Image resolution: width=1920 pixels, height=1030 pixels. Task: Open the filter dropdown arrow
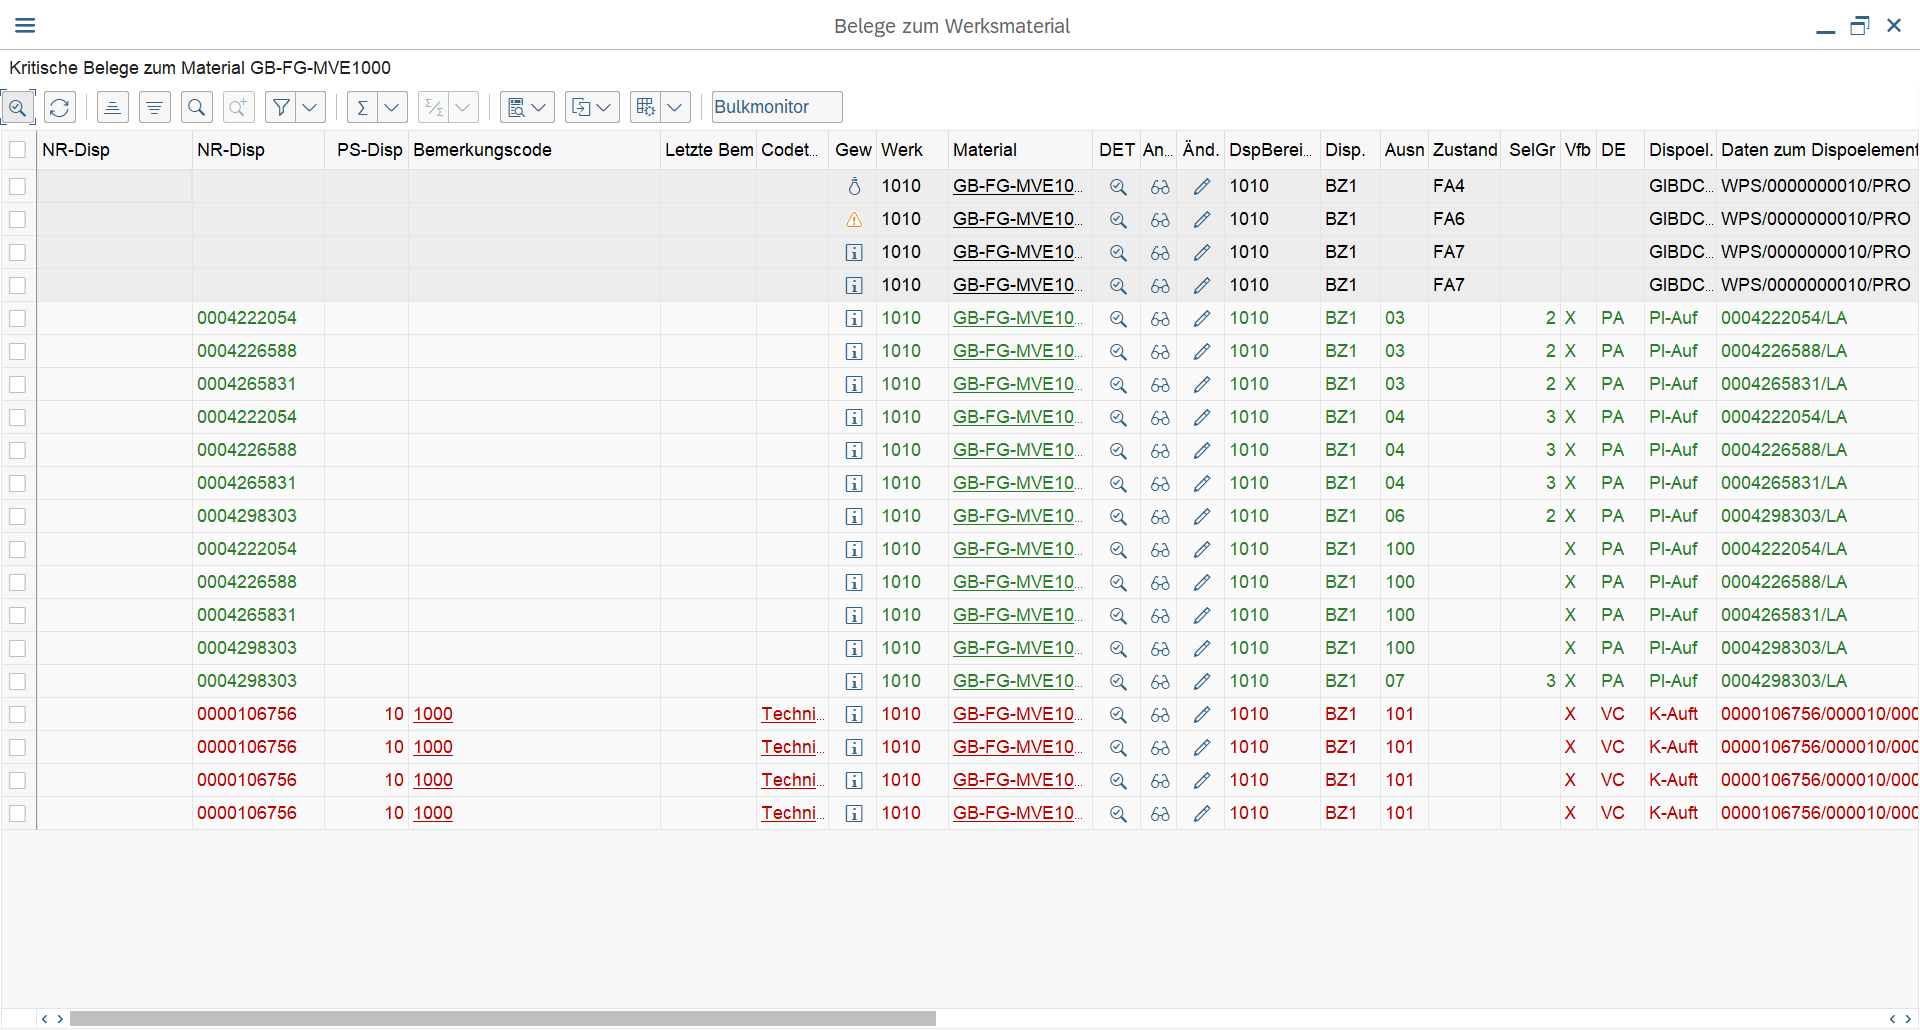pyautogui.click(x=310, y=107)
